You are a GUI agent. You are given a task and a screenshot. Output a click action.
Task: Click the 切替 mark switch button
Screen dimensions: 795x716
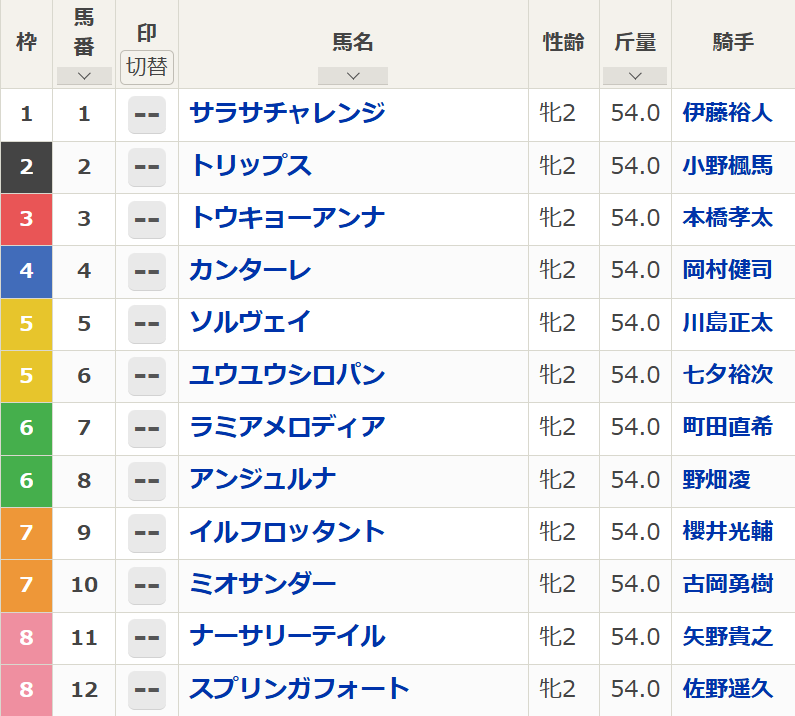[147, 67]
